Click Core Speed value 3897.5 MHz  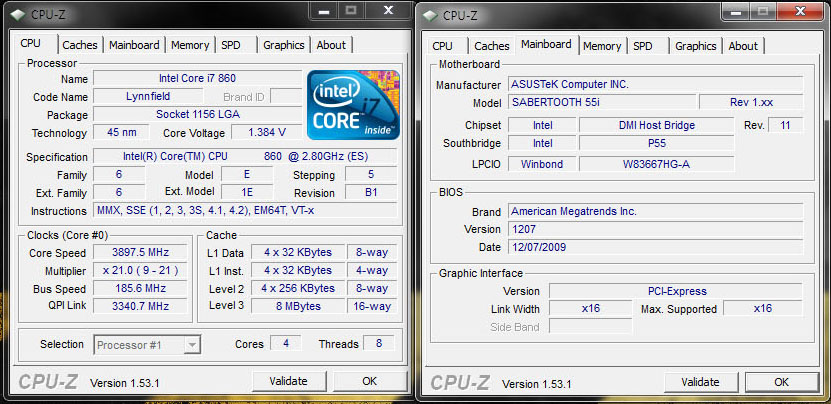click(140, 252)
